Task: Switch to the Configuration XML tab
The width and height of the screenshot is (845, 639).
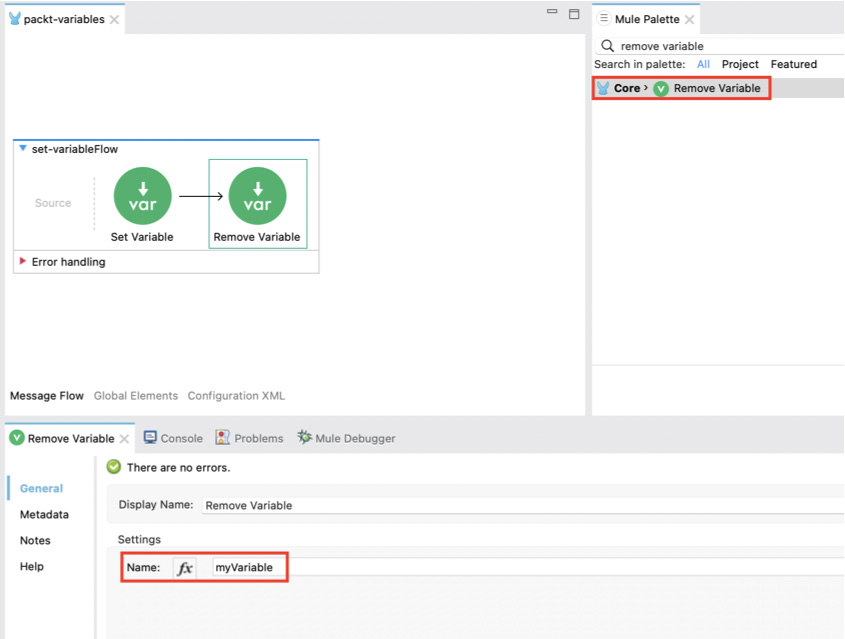Action: tap(235, 395)
